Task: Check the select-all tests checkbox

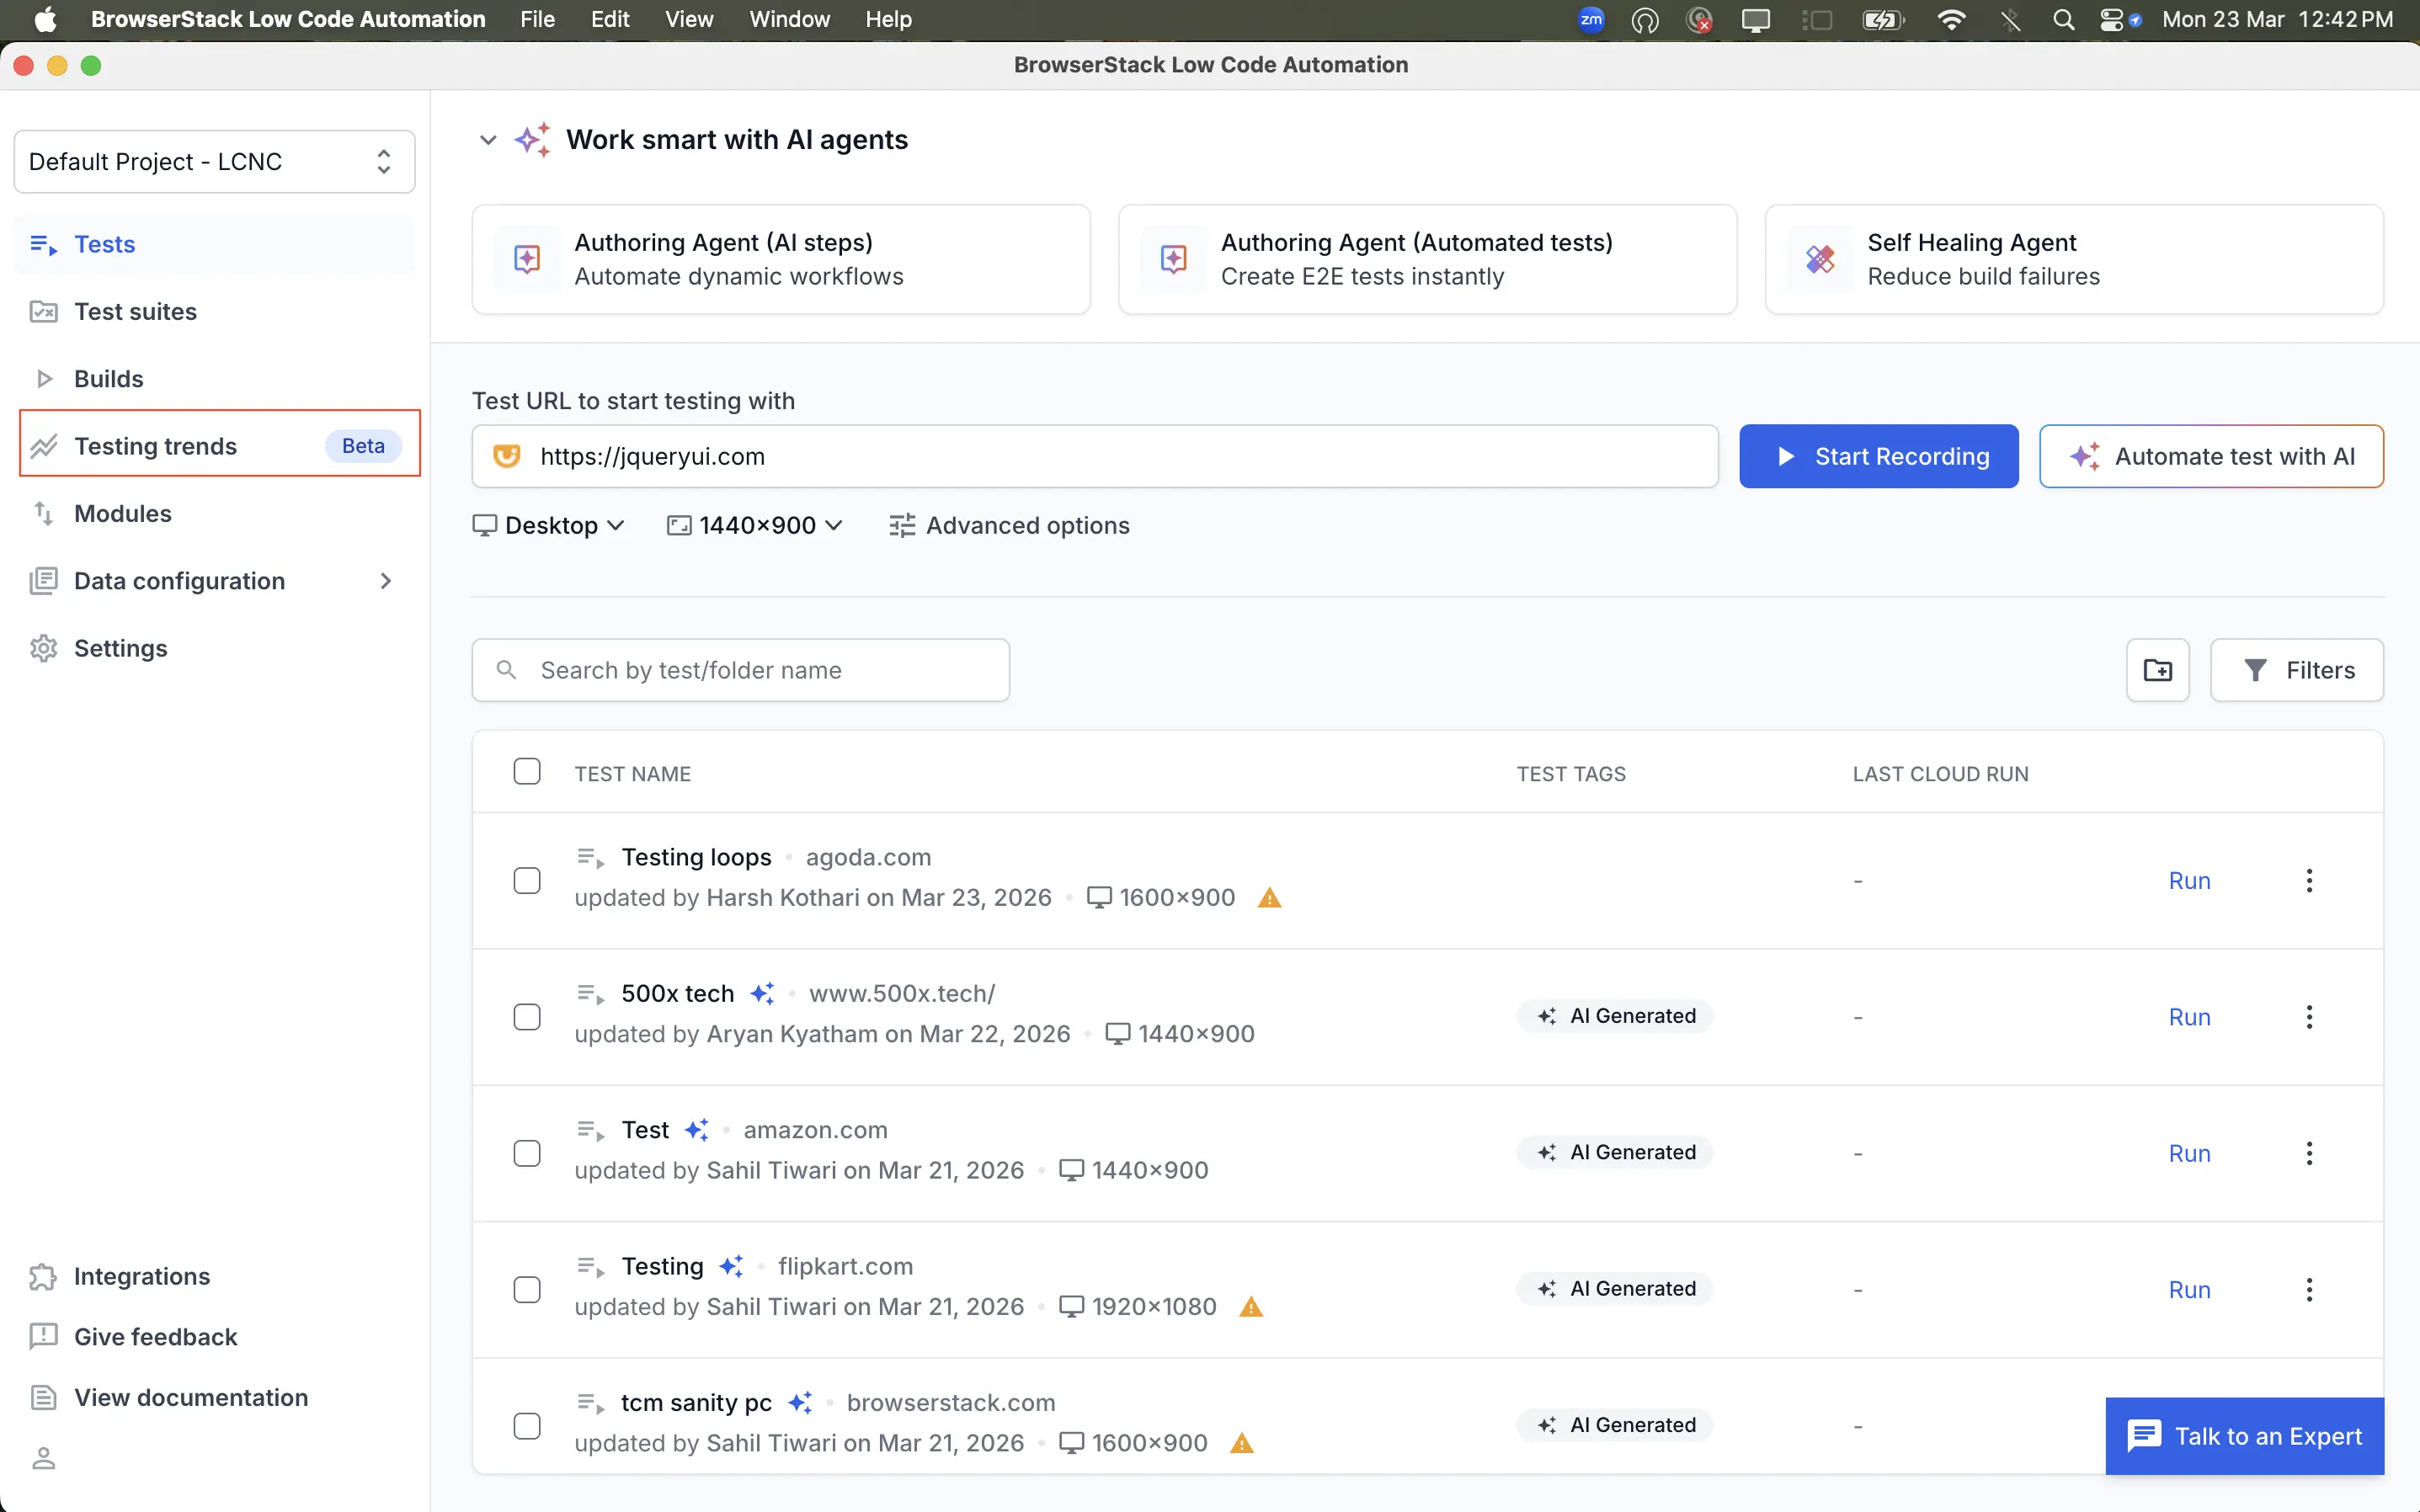Action: (526, 770)
